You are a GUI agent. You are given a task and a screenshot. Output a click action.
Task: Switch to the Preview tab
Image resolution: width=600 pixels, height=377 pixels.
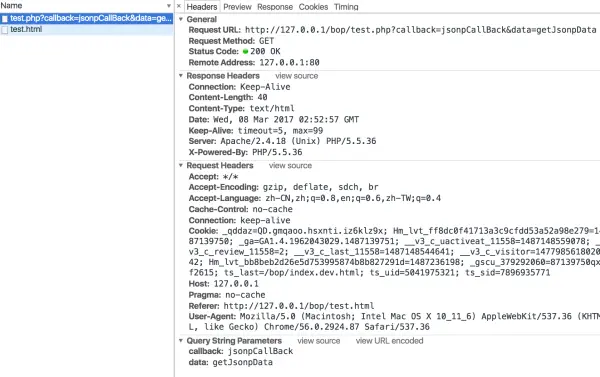(x=237, y=7)
